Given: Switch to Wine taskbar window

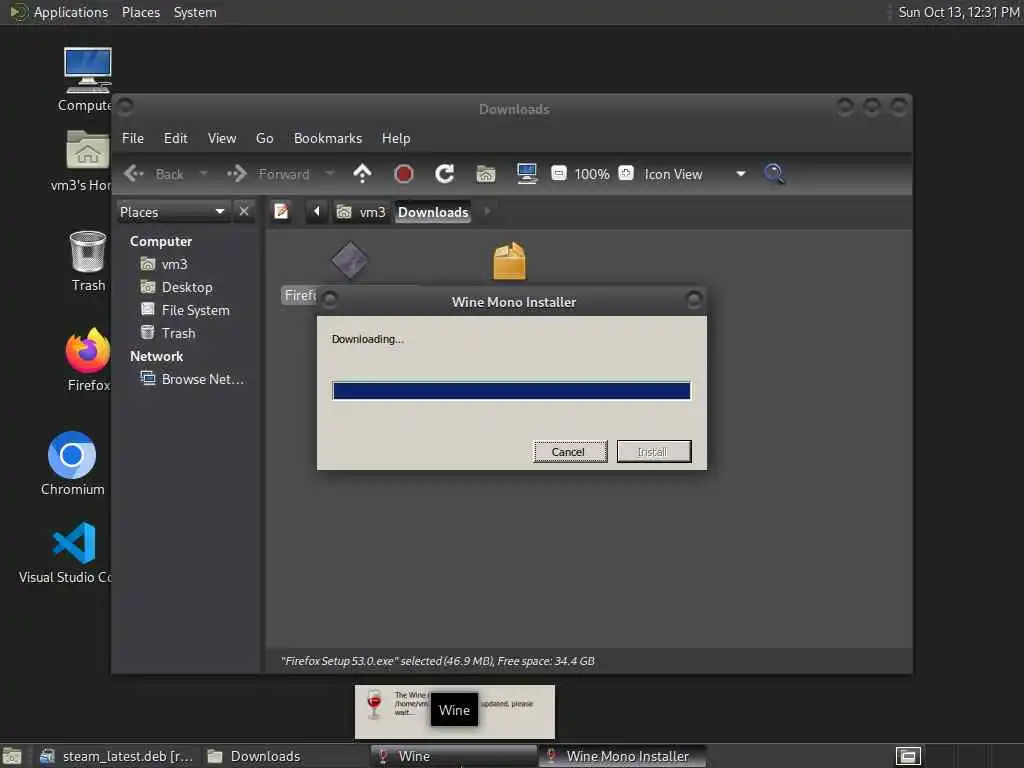Looking at the screenshot, I should [x=453, y=756].
